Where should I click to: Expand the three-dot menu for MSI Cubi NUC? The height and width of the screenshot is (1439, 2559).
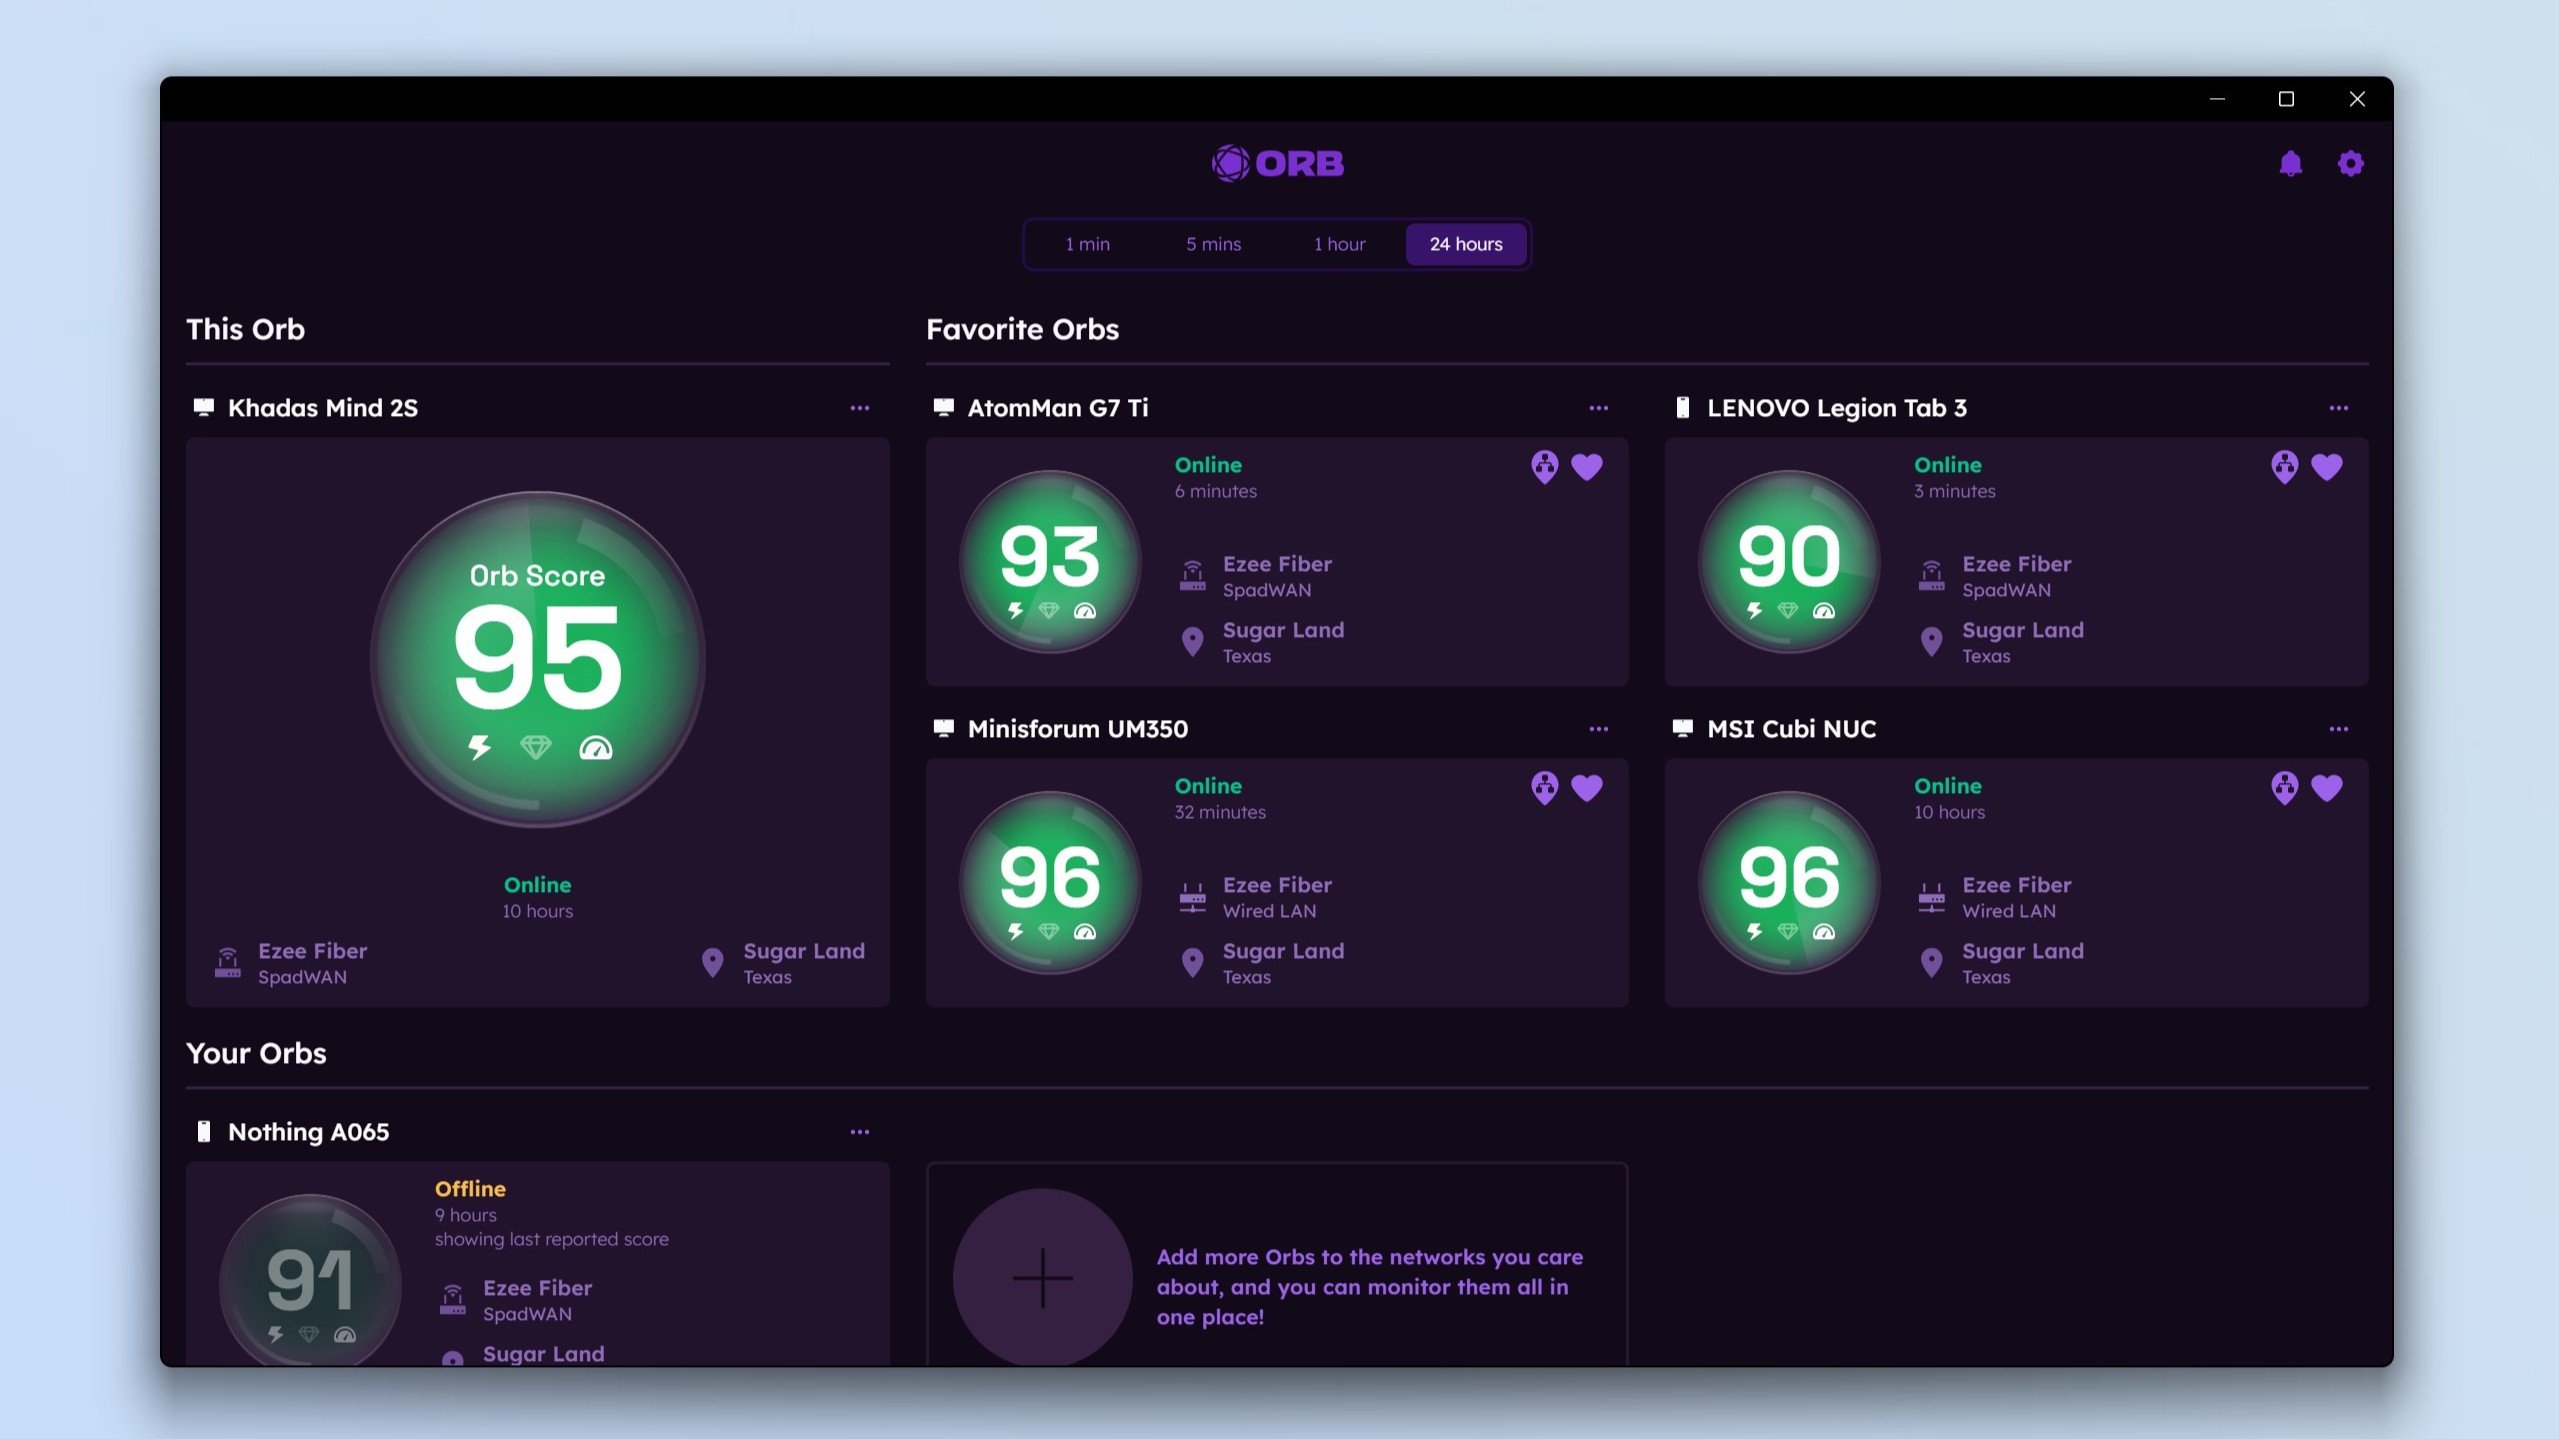pos(2338,729)
